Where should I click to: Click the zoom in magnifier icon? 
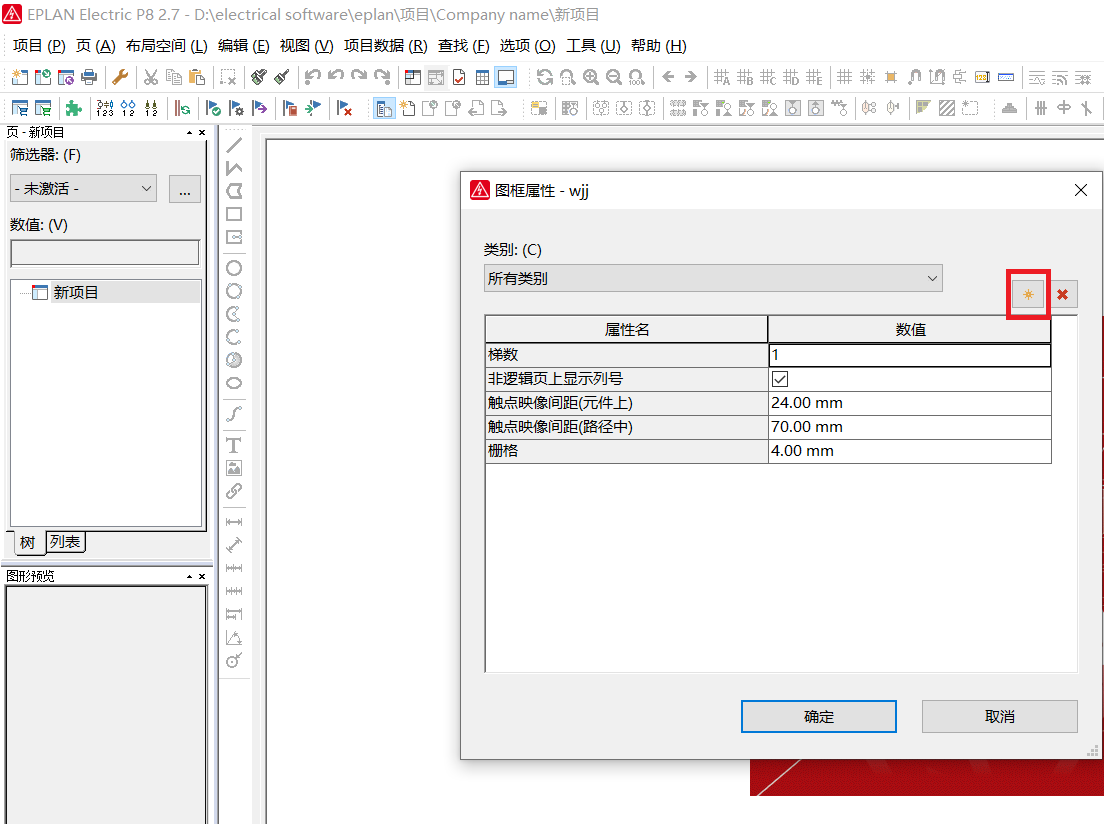click(591, 77)
